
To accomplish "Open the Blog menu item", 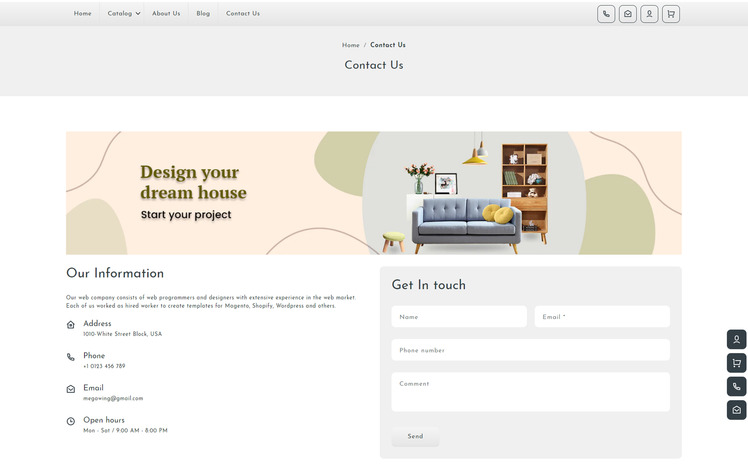I will [x=203, y=13].
